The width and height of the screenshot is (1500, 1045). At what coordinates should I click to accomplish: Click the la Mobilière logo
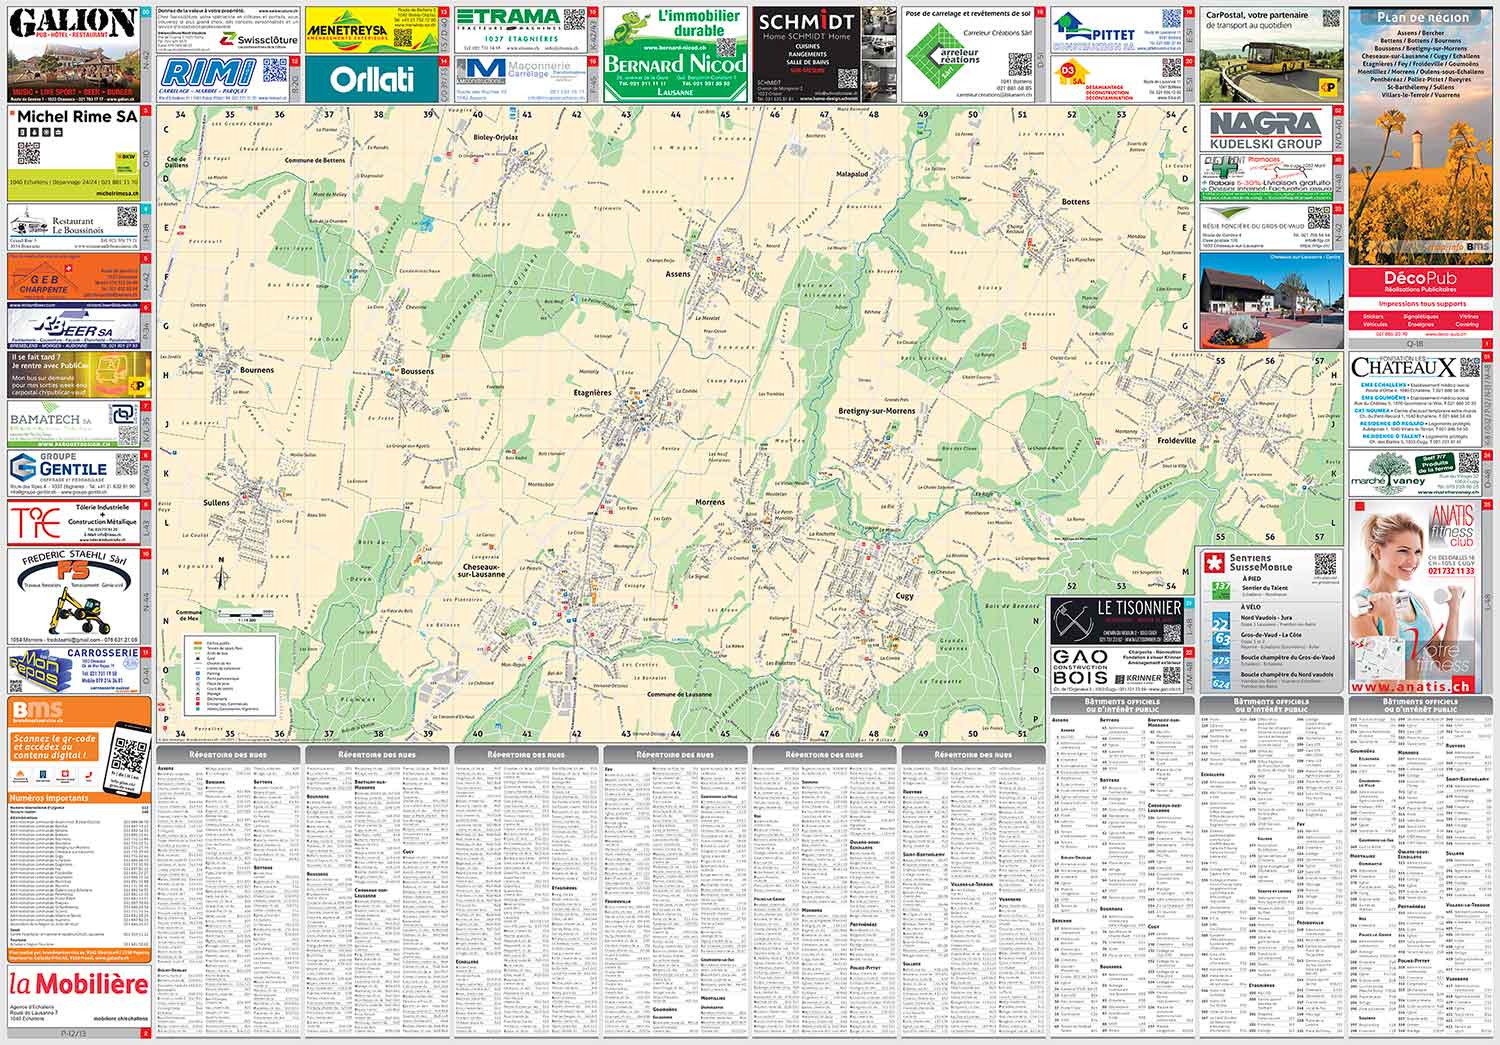(79, 984)
